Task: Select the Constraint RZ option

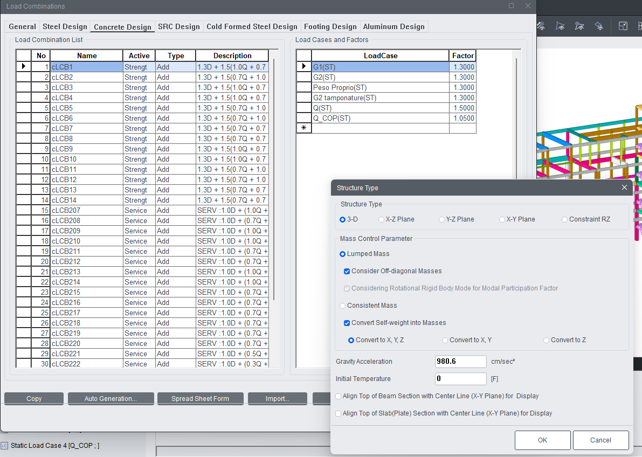Action: (565, 219)
